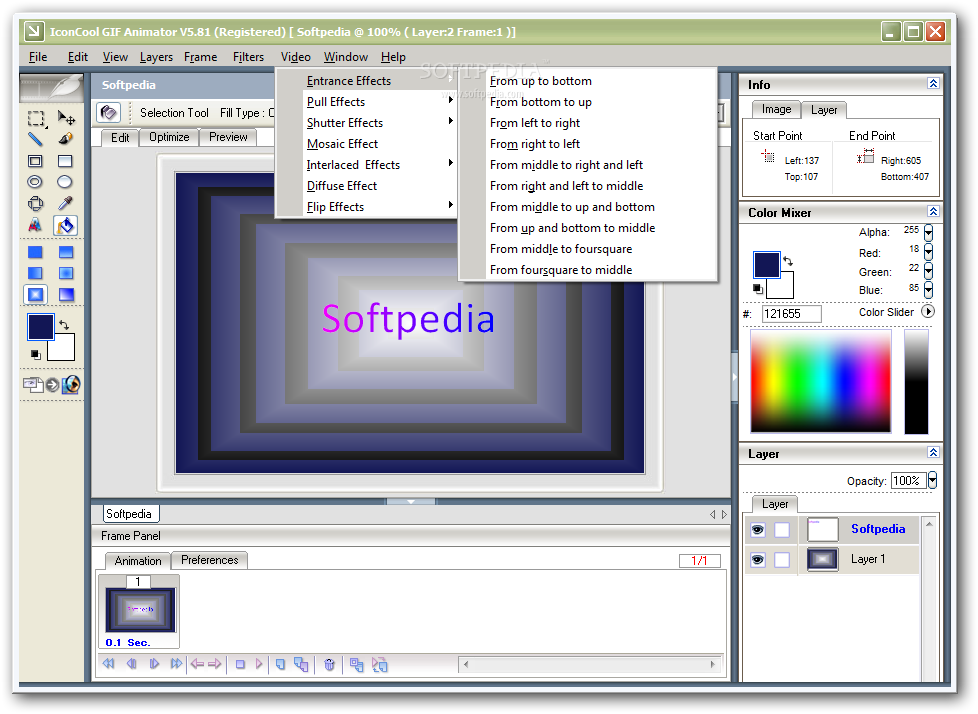Screen dimensions: 978x714
Task: Delete frame with the trash icon
Action: pos(329,665)
